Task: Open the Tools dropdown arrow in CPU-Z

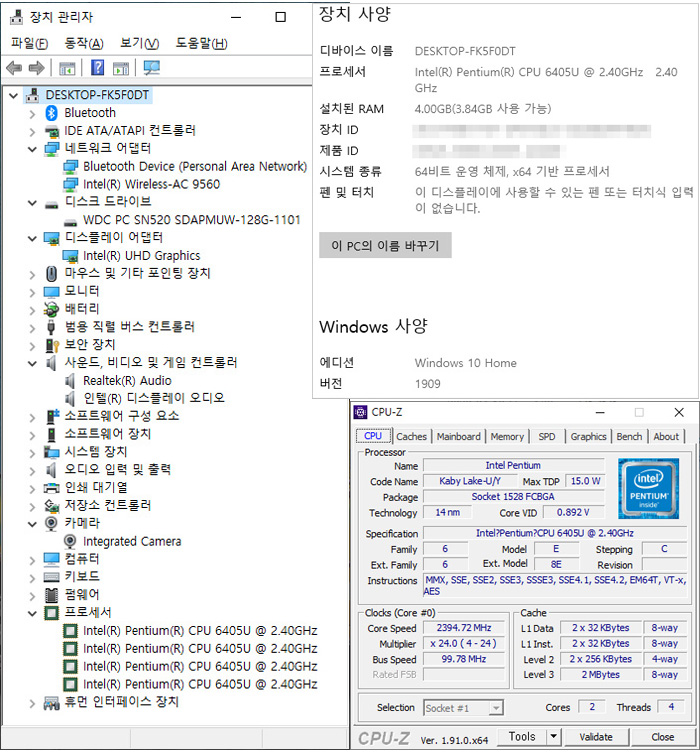Action: (x=553, y=736)
